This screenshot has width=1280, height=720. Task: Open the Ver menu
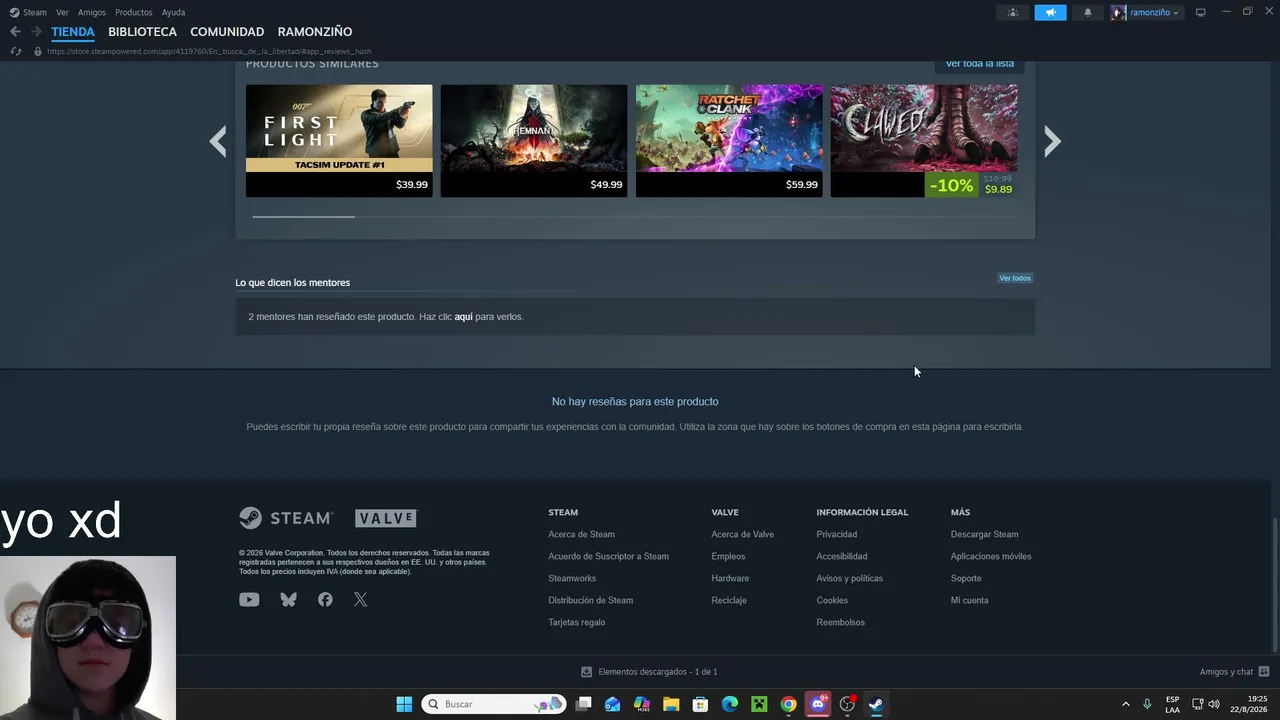[x=62, y=13]
